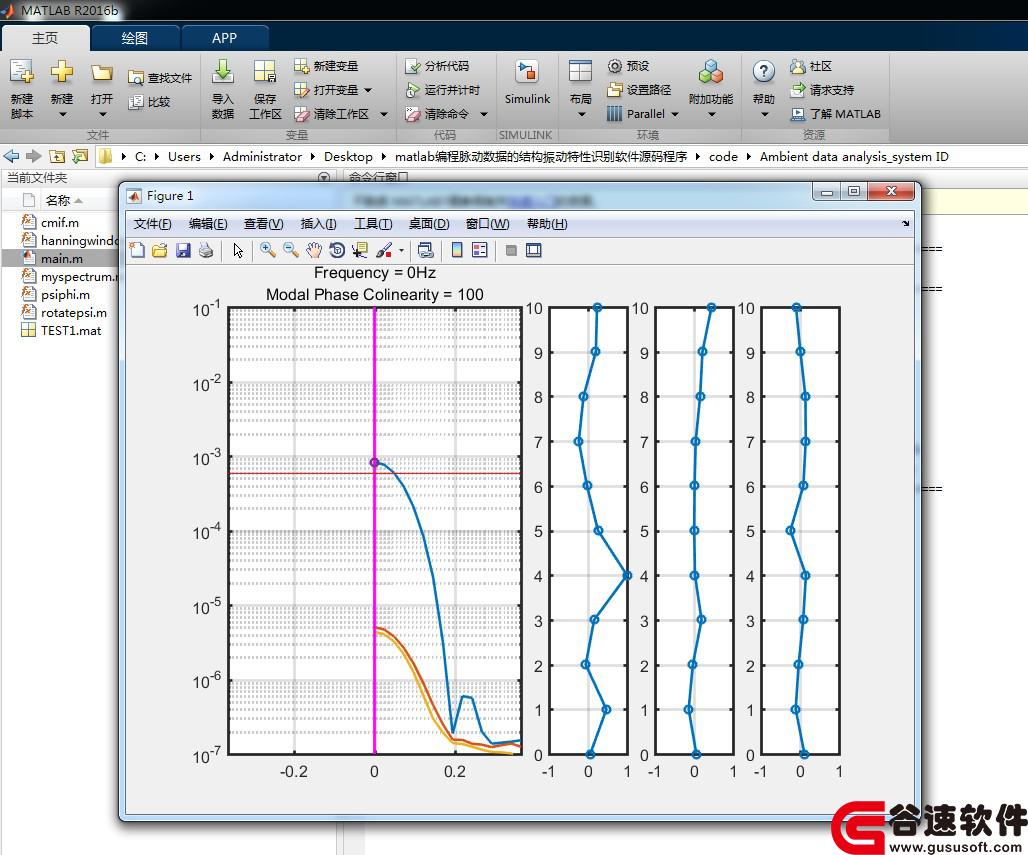Select the Pan hand tool
The image size is (1028, 855).
point(314,250)
